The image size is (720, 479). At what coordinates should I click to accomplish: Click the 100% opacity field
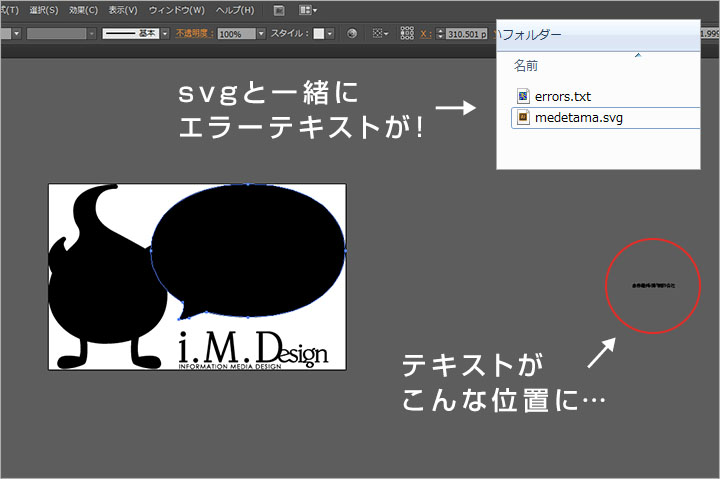tap(236, 34)
